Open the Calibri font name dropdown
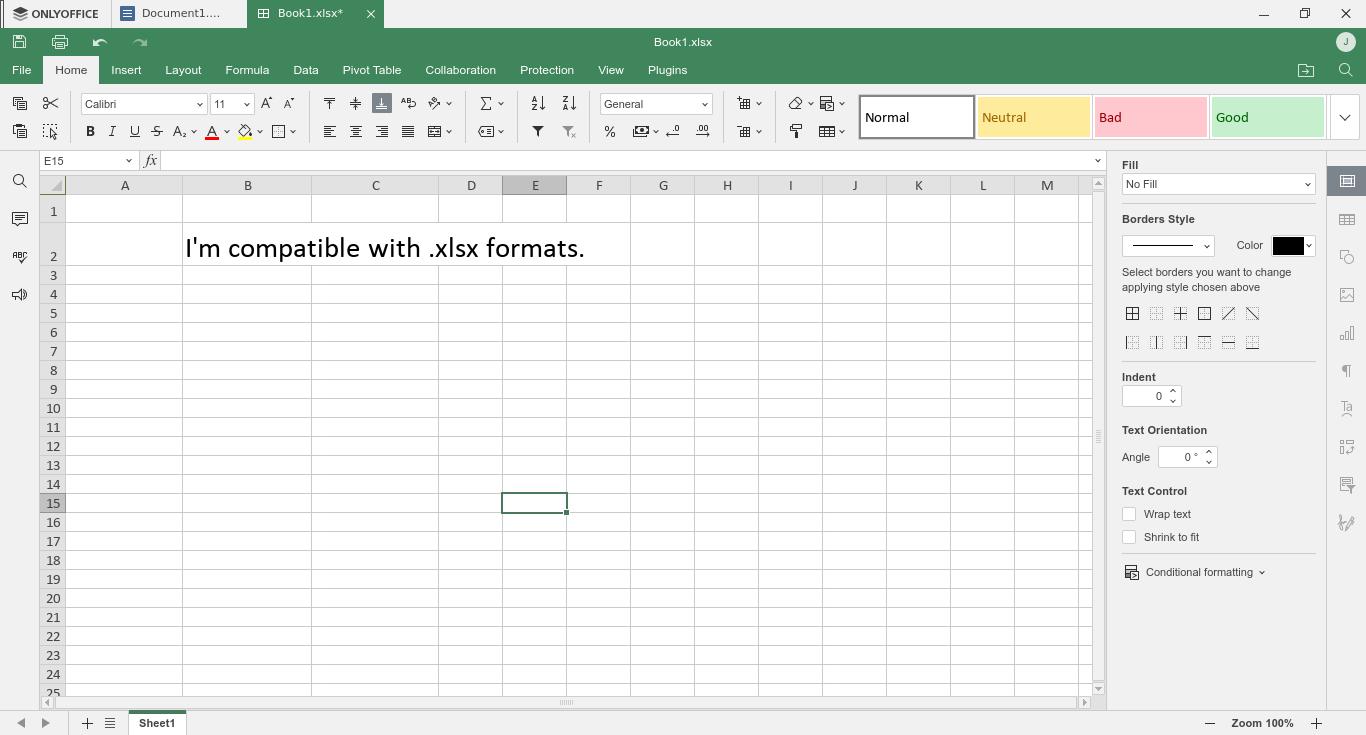The height and width of the screenshot is (735, 1366). 199,104
